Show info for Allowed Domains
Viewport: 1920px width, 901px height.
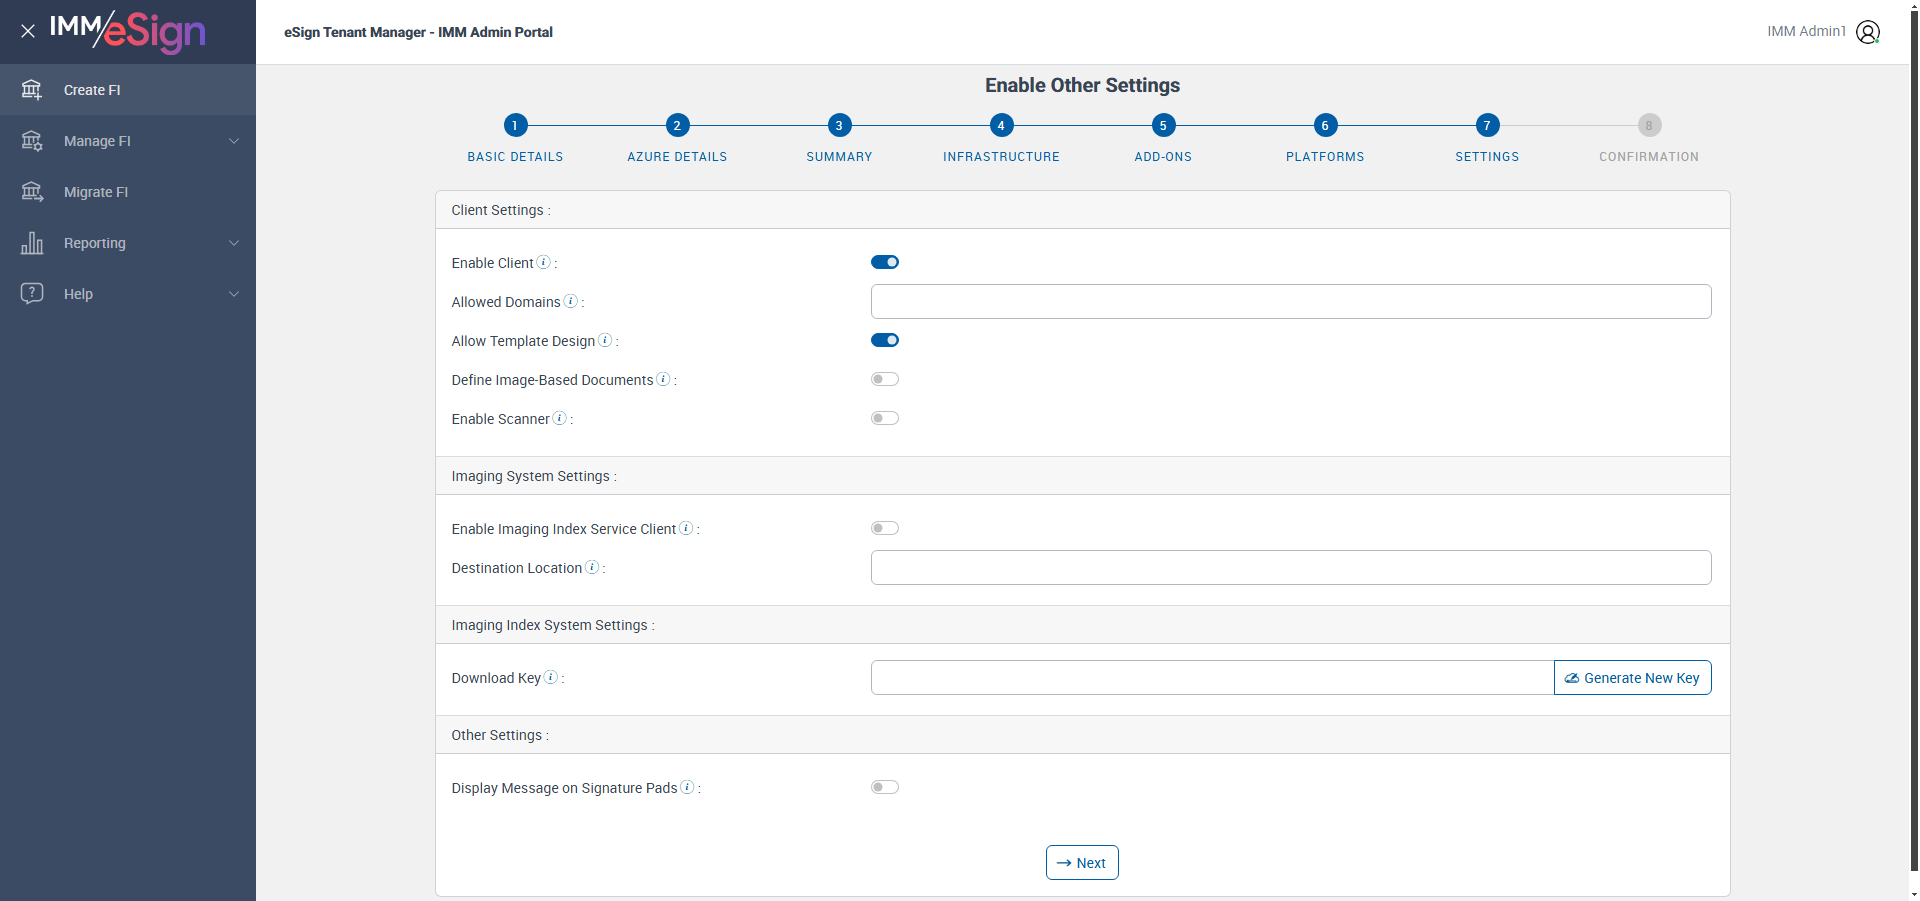coord(570,301)
